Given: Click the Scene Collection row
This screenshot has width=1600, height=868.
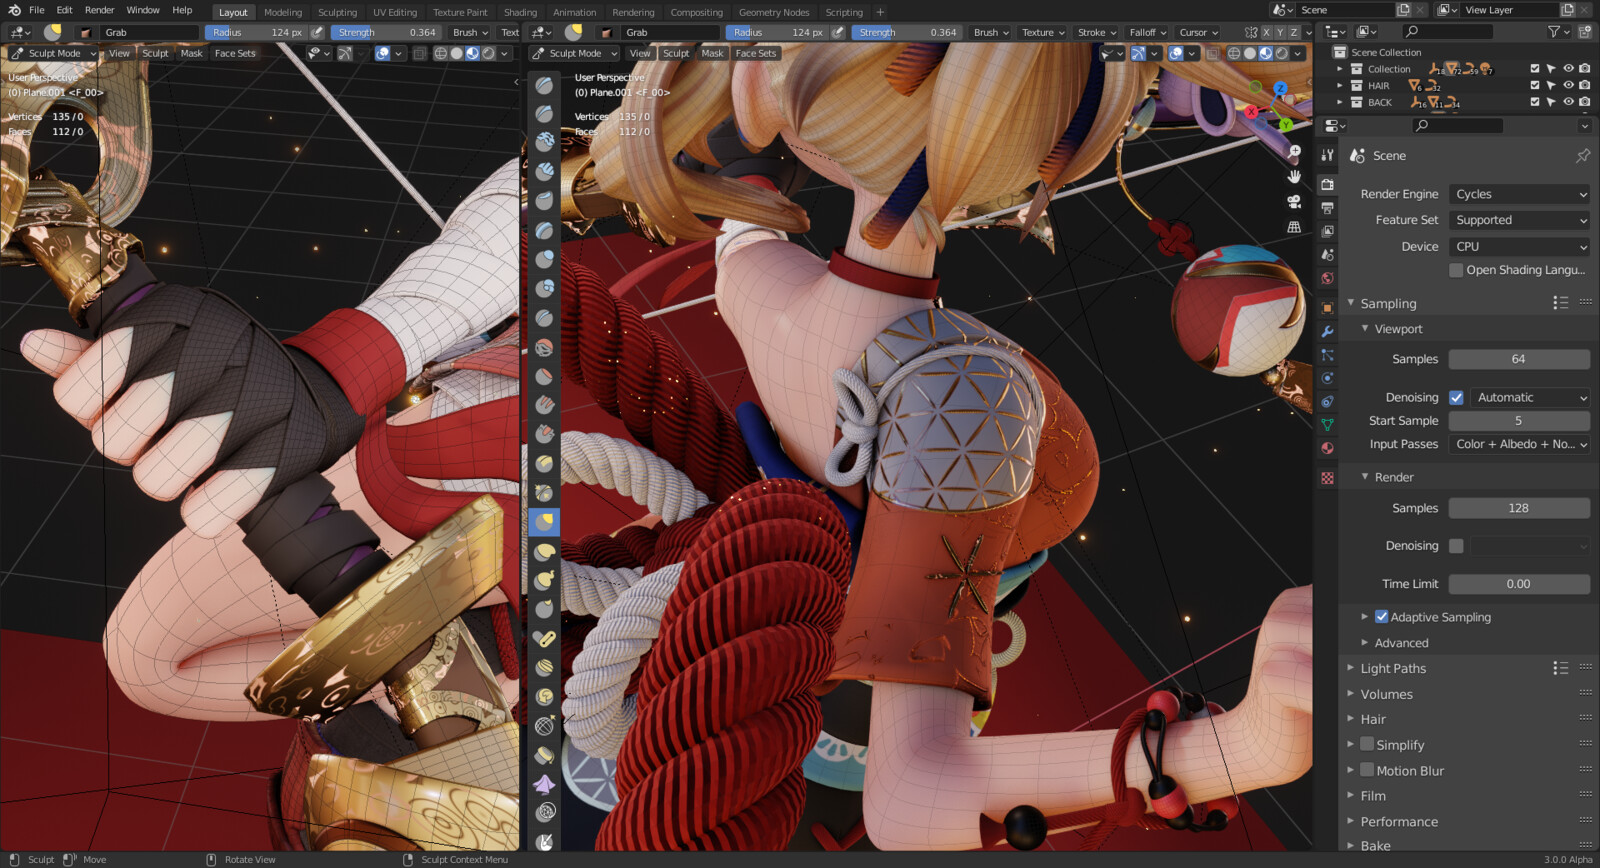Looking at the screenshot, I should pyautogui.click(x=1386, y=52).
